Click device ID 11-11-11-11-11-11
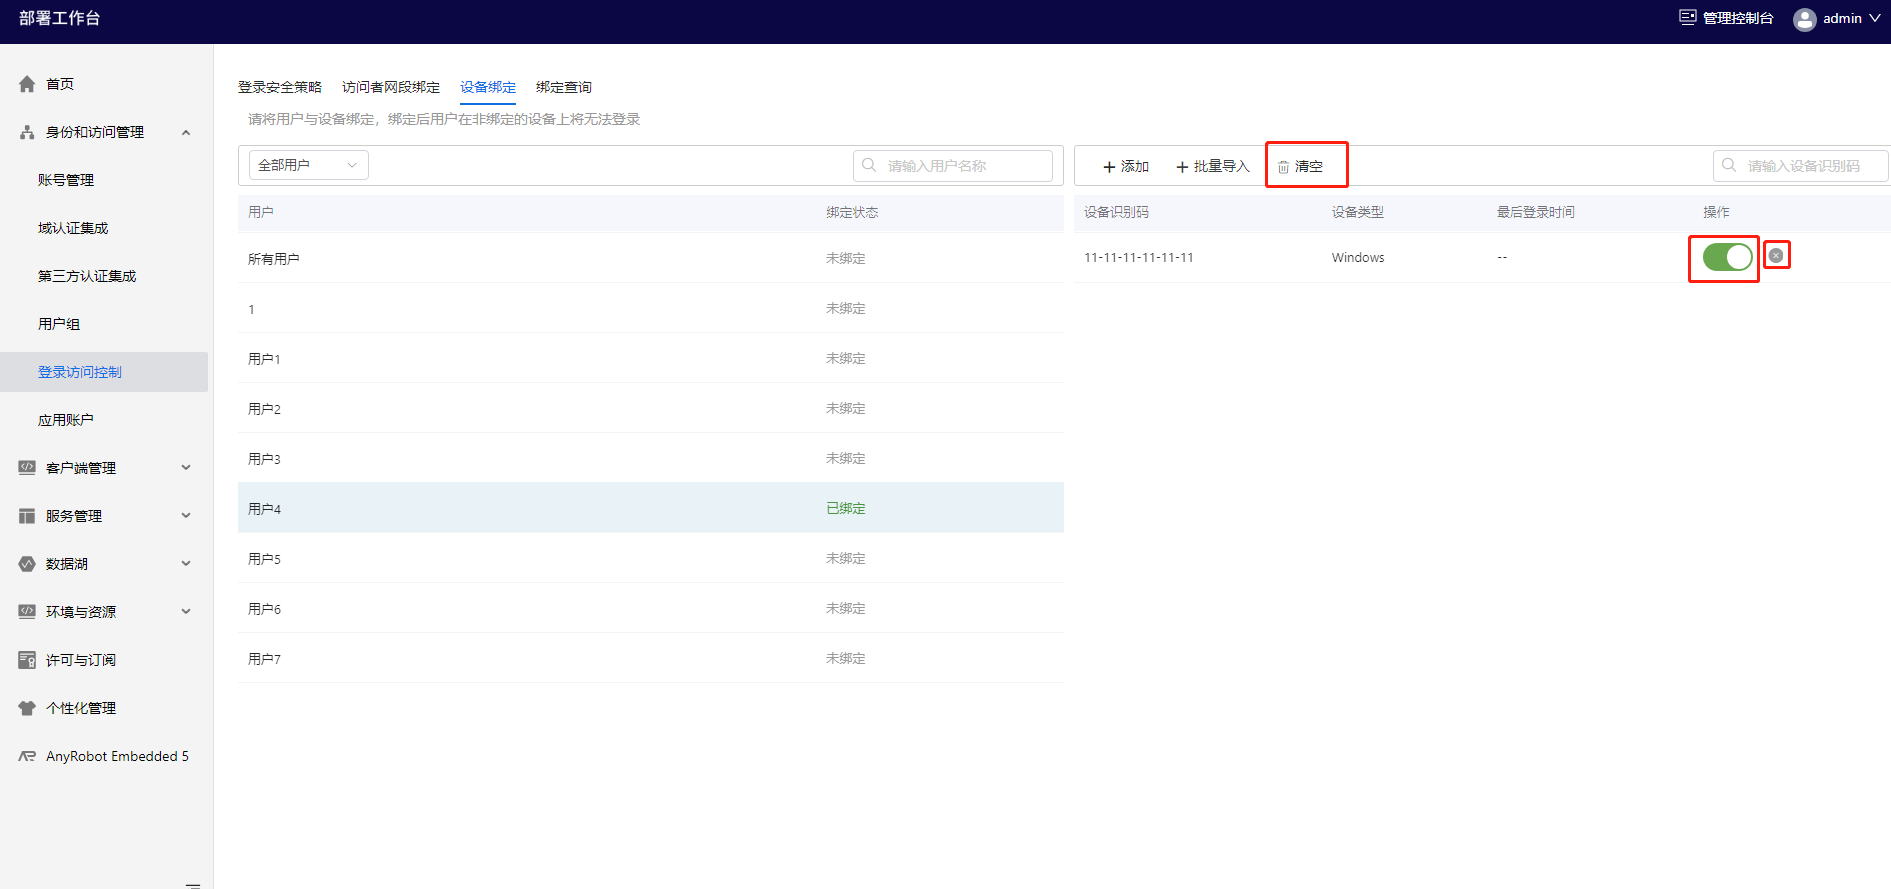The width and height of the screenshot is (1891, 889). pyautogui.click(x=1139, y=257)
